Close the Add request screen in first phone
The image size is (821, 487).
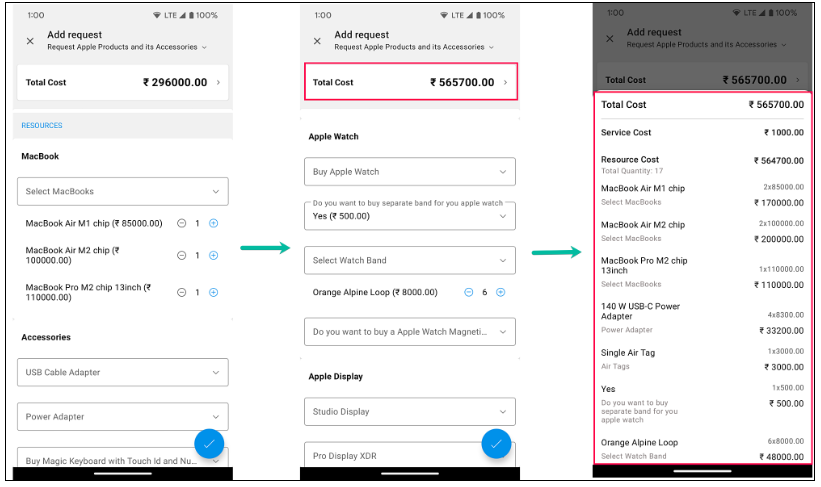(30, 41)
